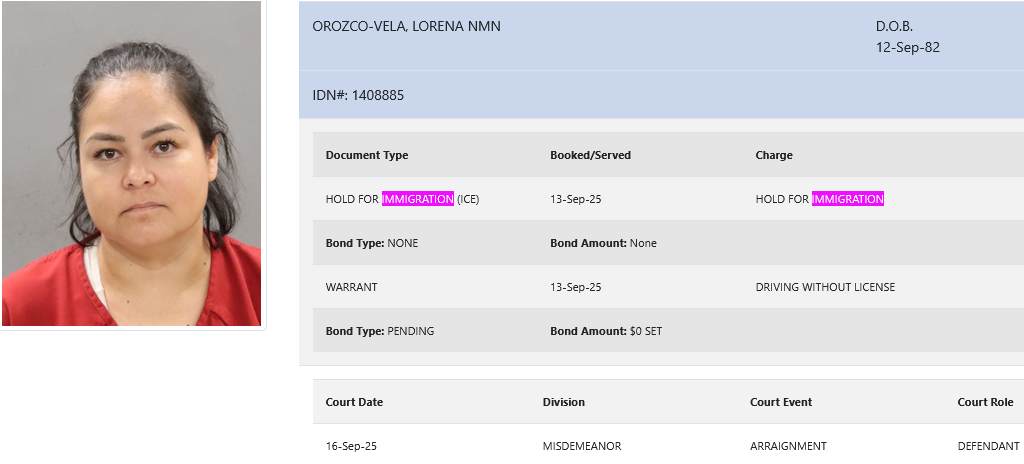The height and width of the screenshot is (464, 1024).
Task: Click DRIVING WITHOUT LICENSE charge
Action: (825, 287)
